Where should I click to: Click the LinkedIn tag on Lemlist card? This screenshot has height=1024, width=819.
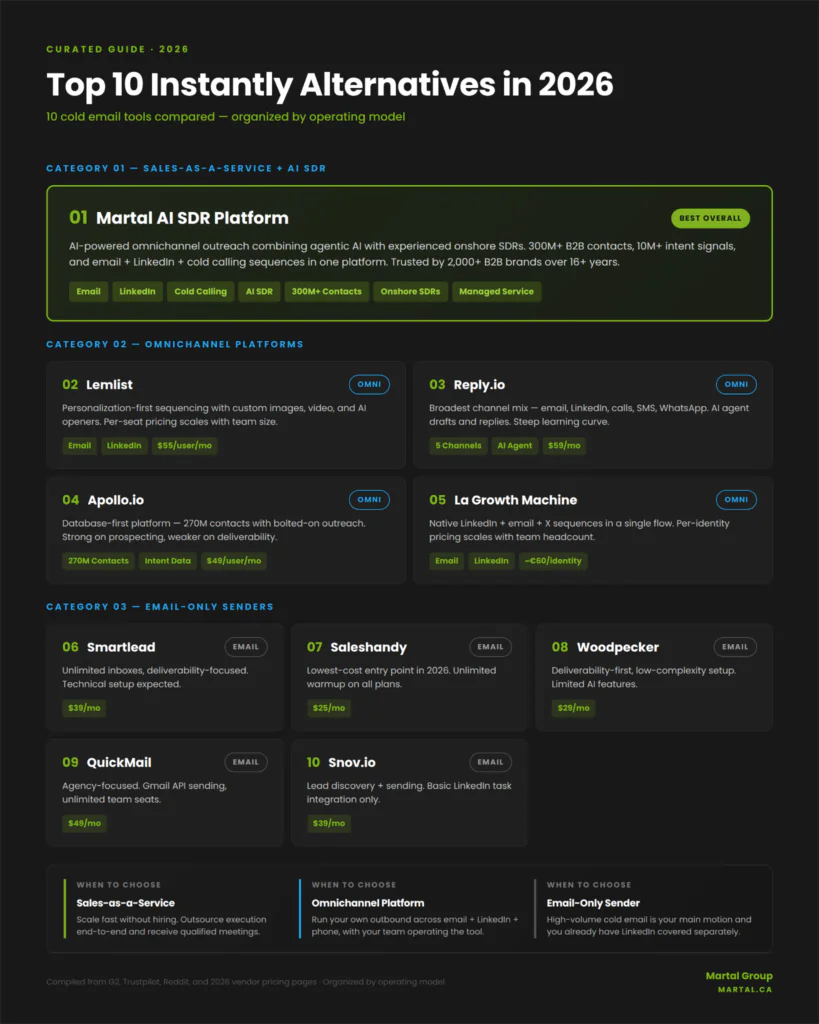tap(124, 445)
